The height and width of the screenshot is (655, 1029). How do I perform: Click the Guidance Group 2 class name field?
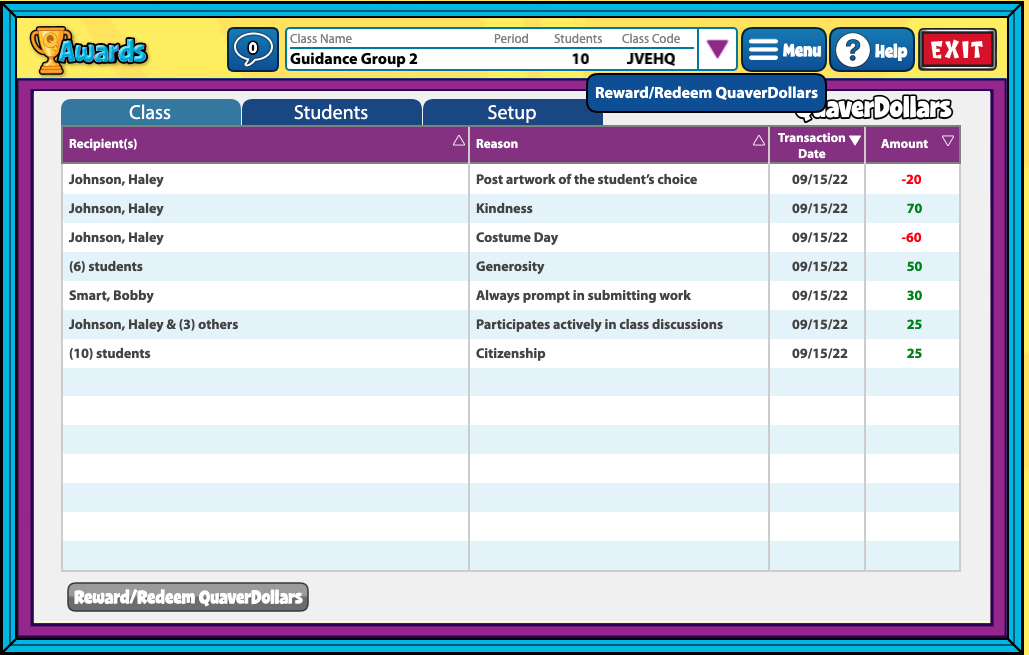pos(354,59)
